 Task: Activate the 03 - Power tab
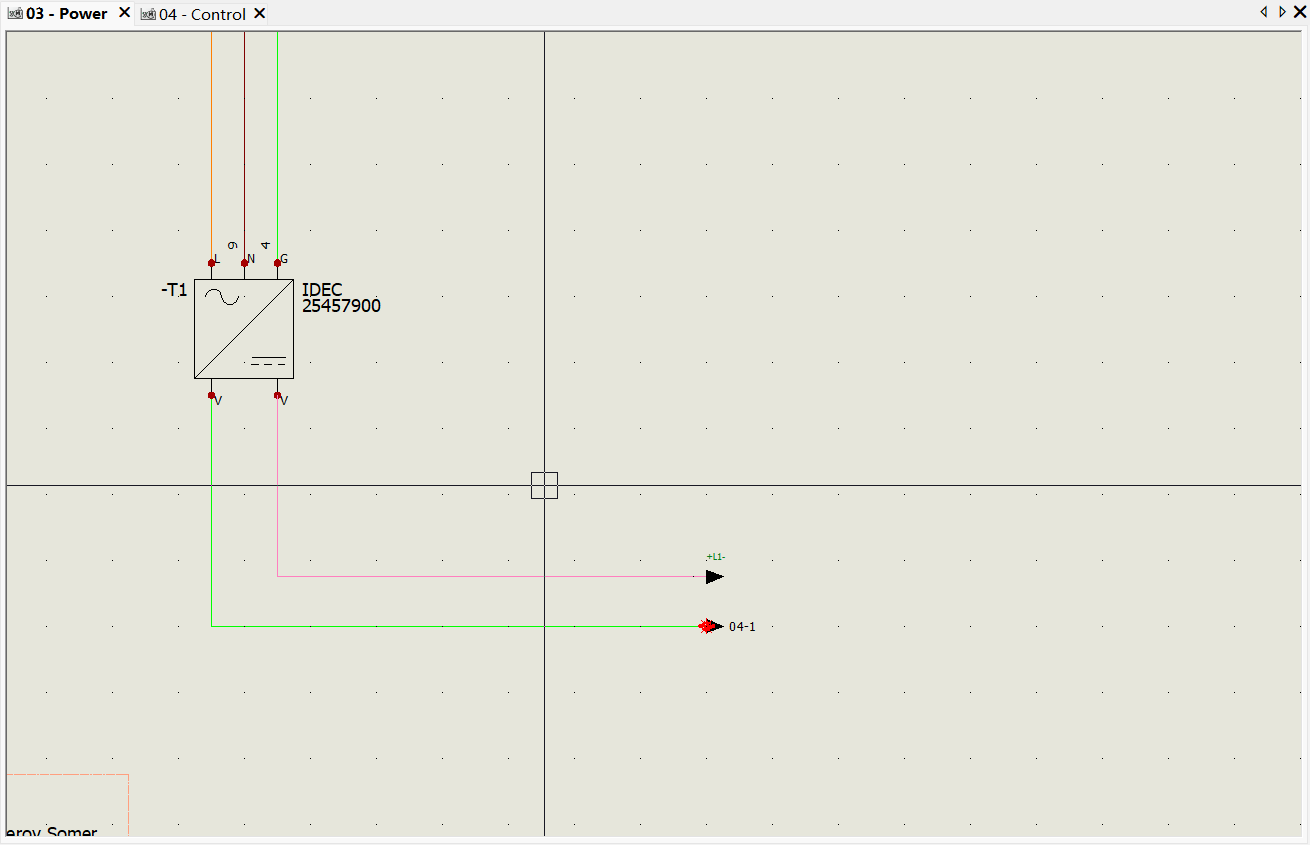click(x=66, y=14)
